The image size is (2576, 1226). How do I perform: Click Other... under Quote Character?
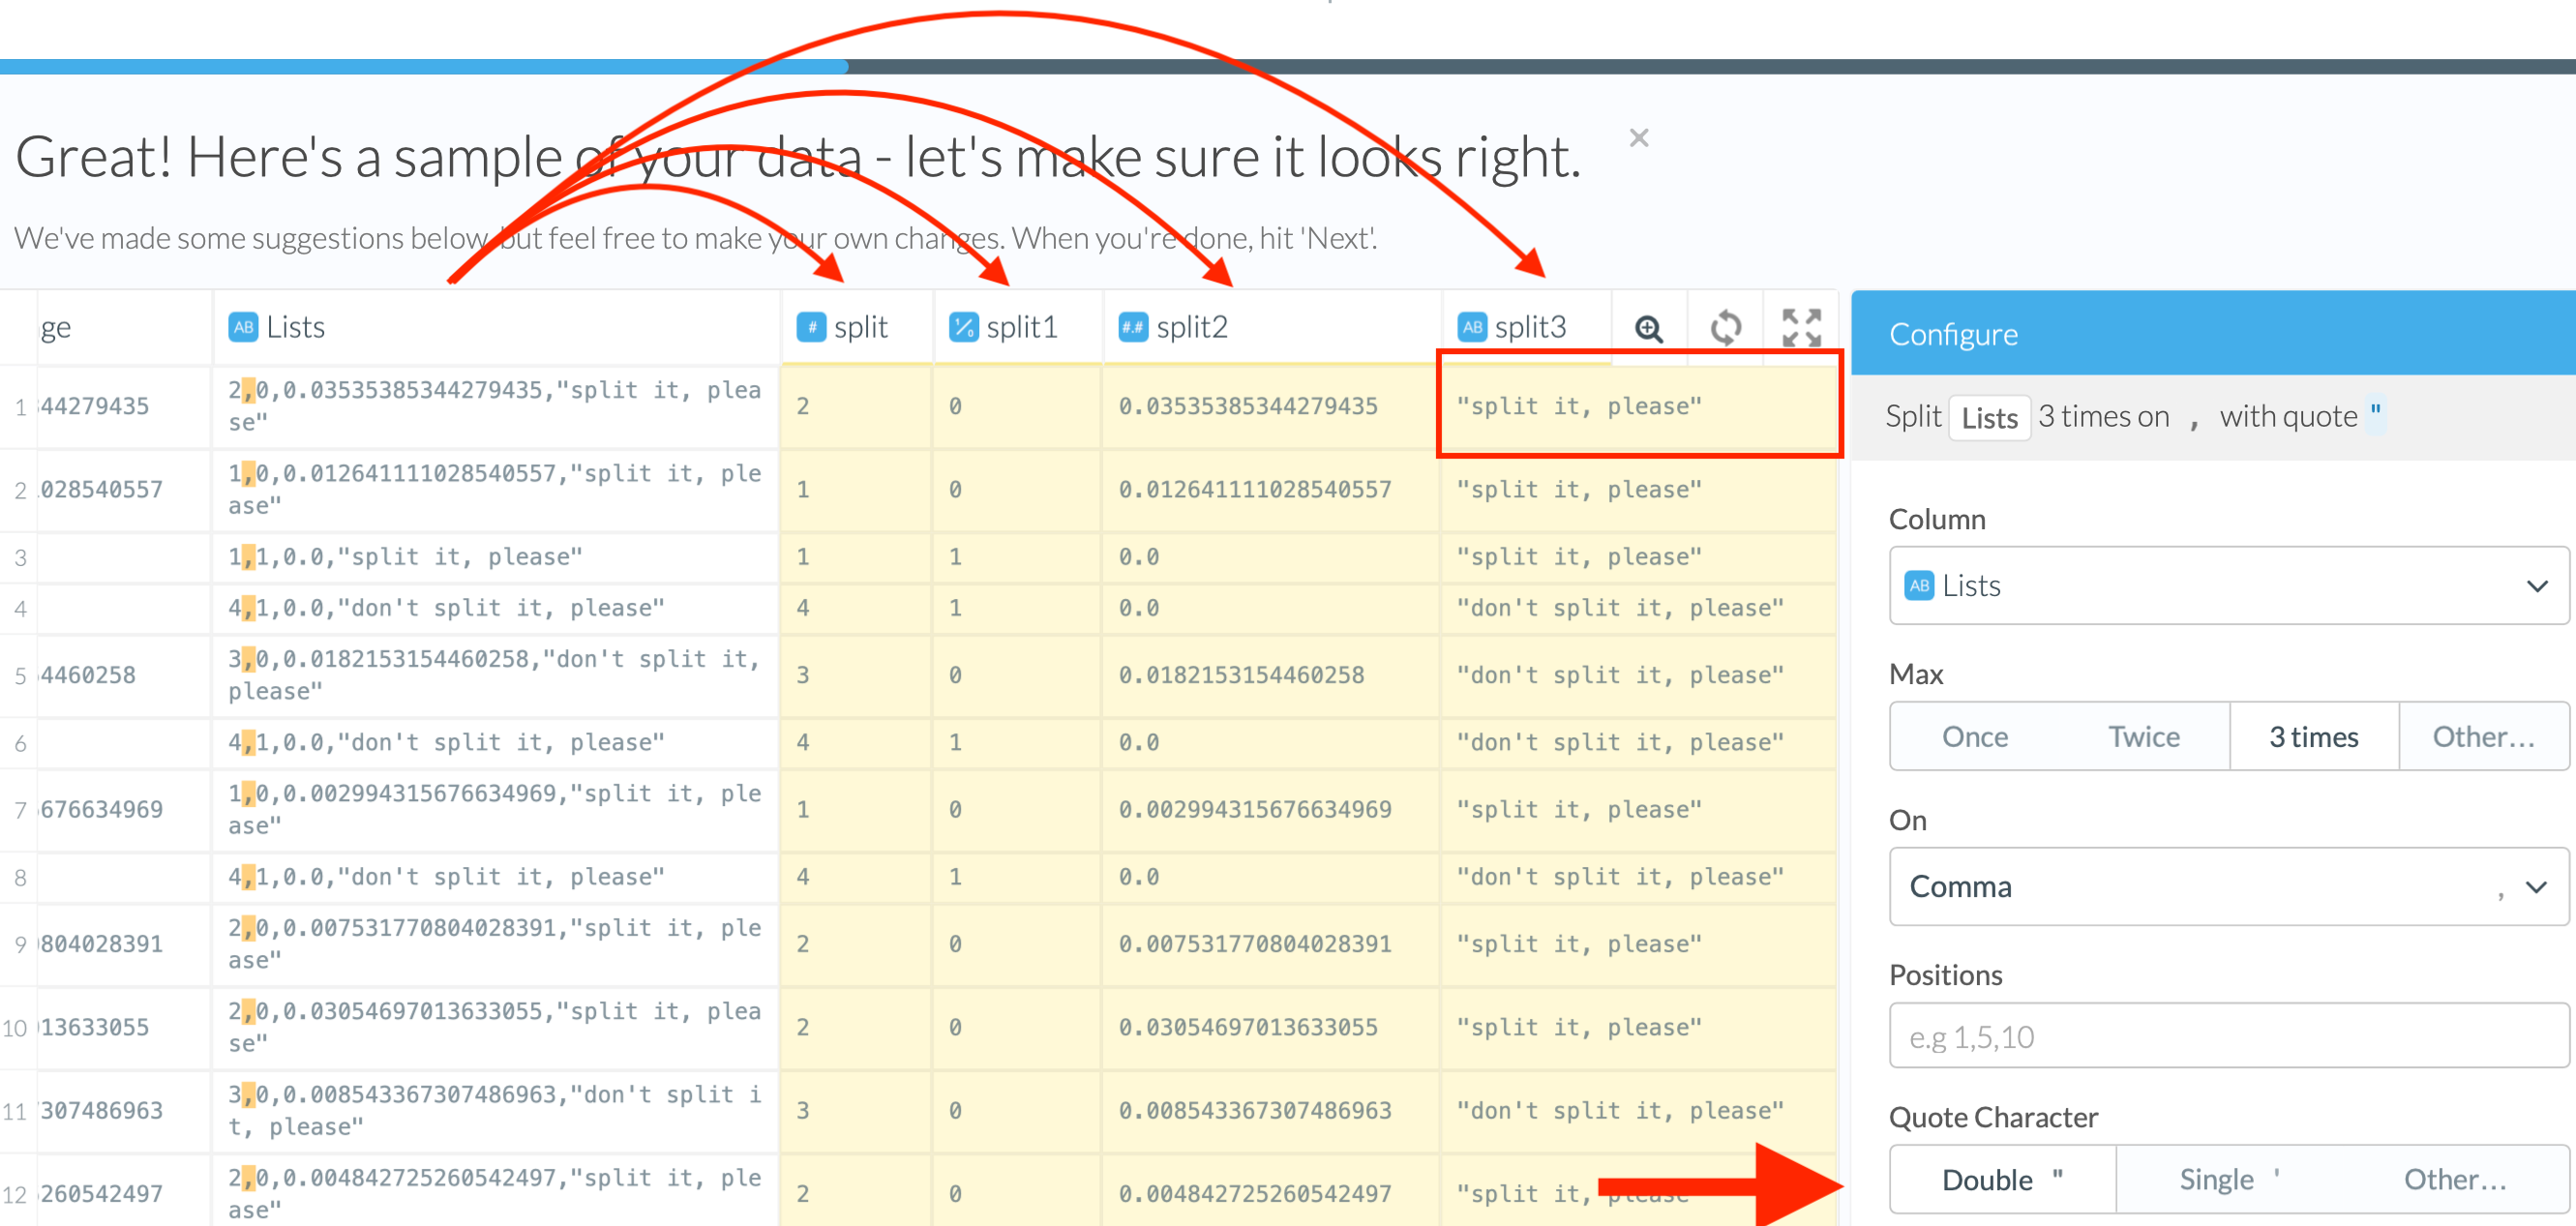pos(2454,1180)
